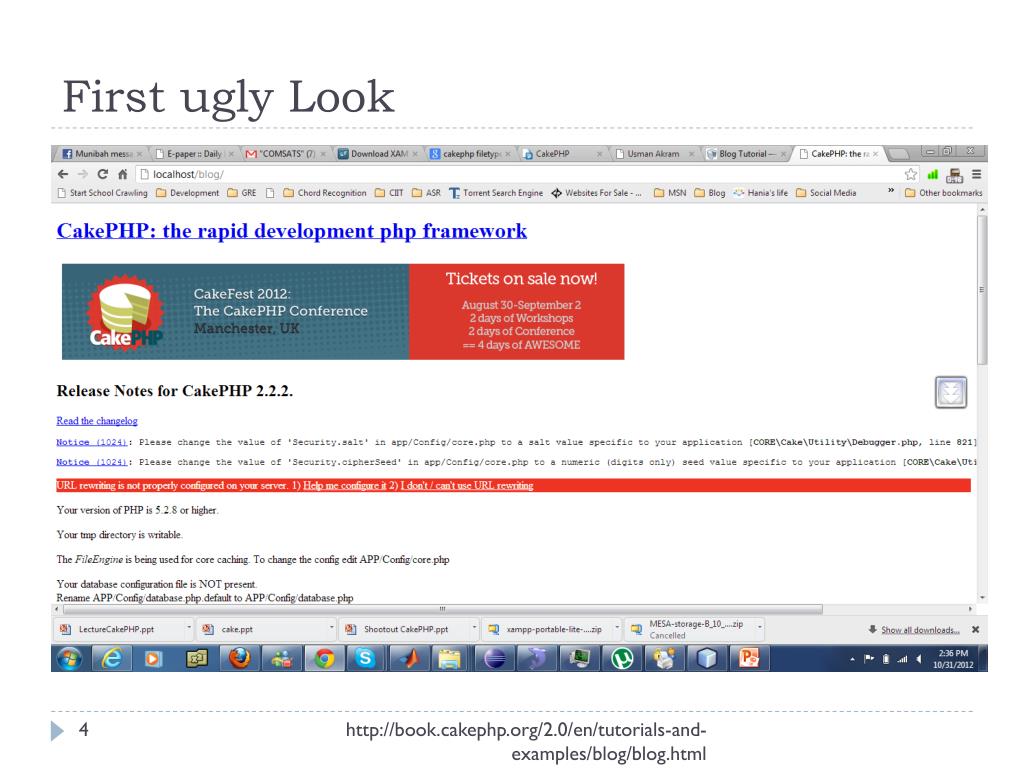Screen dimensions: 1024x768
Task: Click the extension icon beside the menu
Action: click(955, 175)
